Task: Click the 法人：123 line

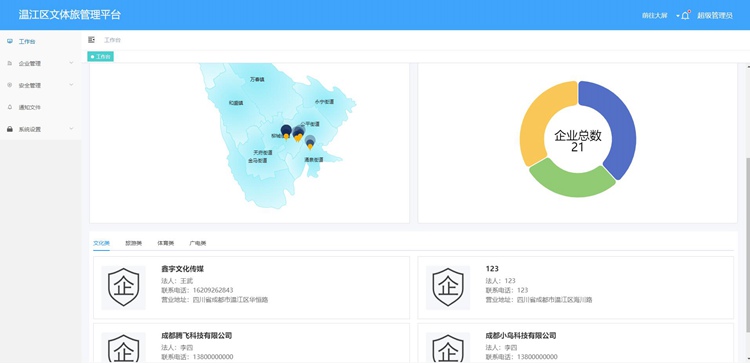Action: point(500,281)
